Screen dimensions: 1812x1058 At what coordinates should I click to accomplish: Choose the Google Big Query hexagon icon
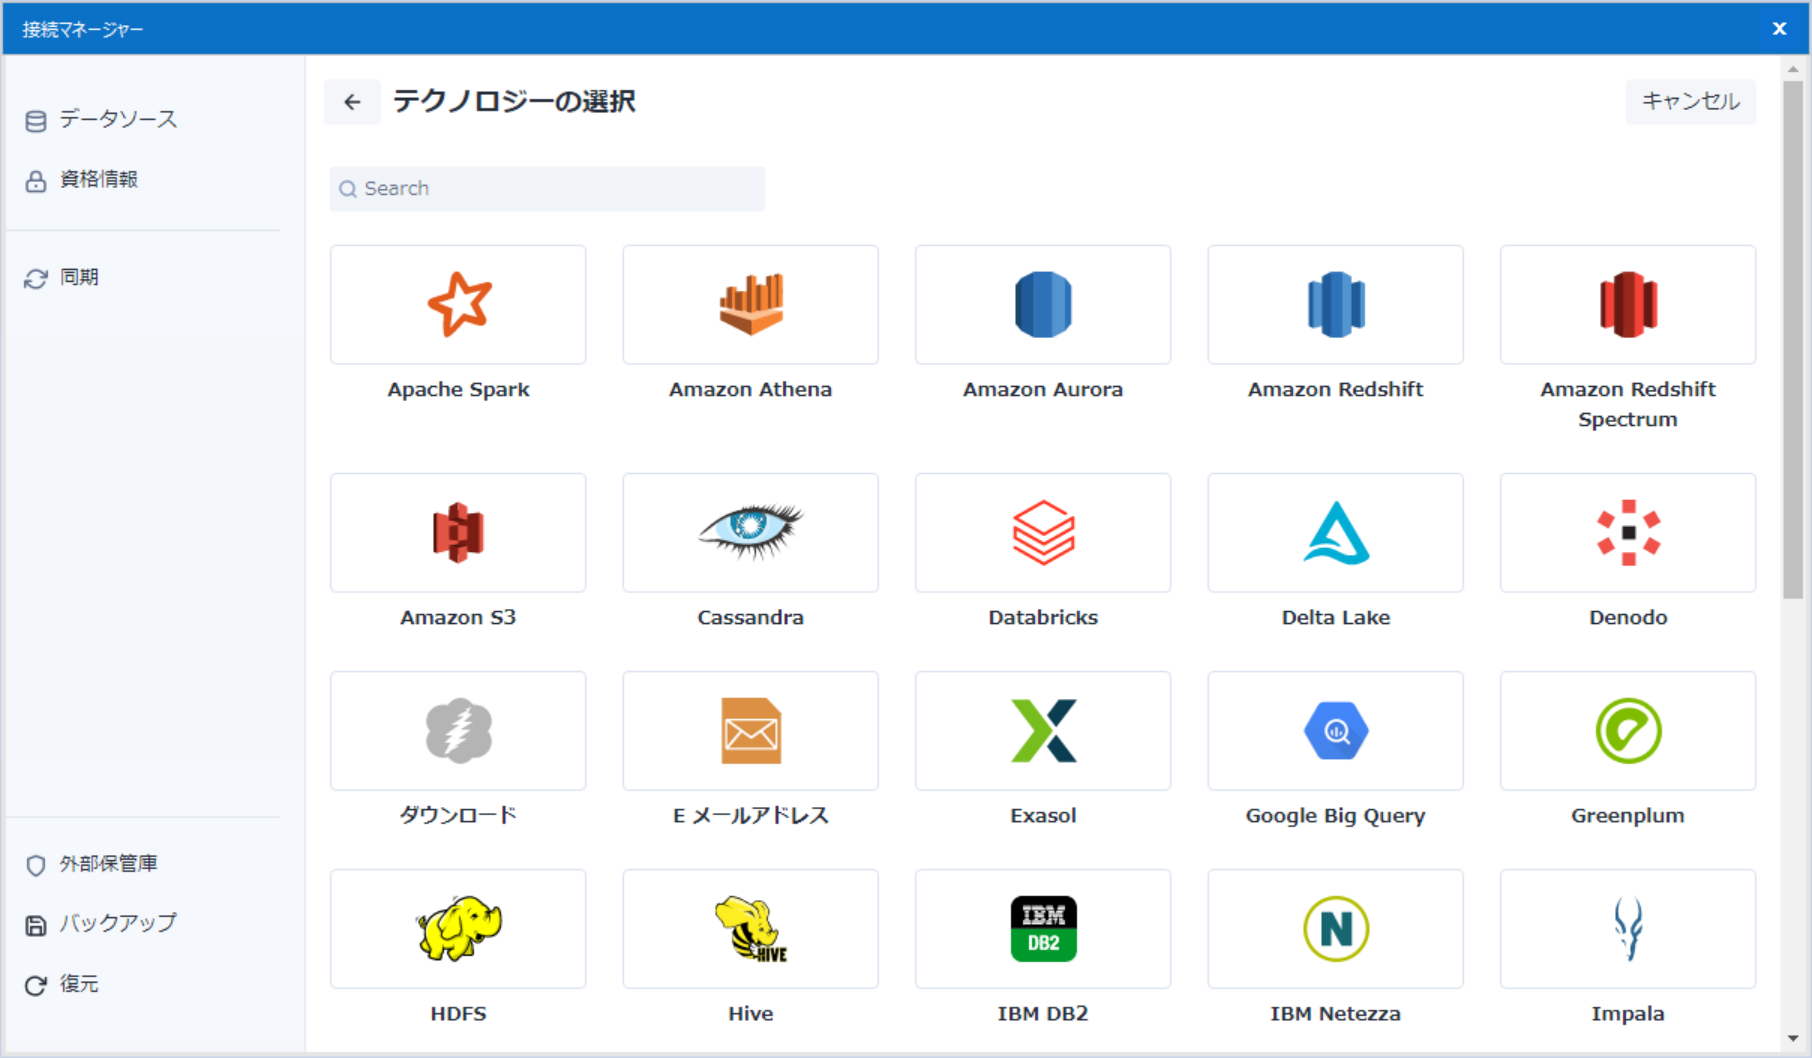[x=1336, y=731]
